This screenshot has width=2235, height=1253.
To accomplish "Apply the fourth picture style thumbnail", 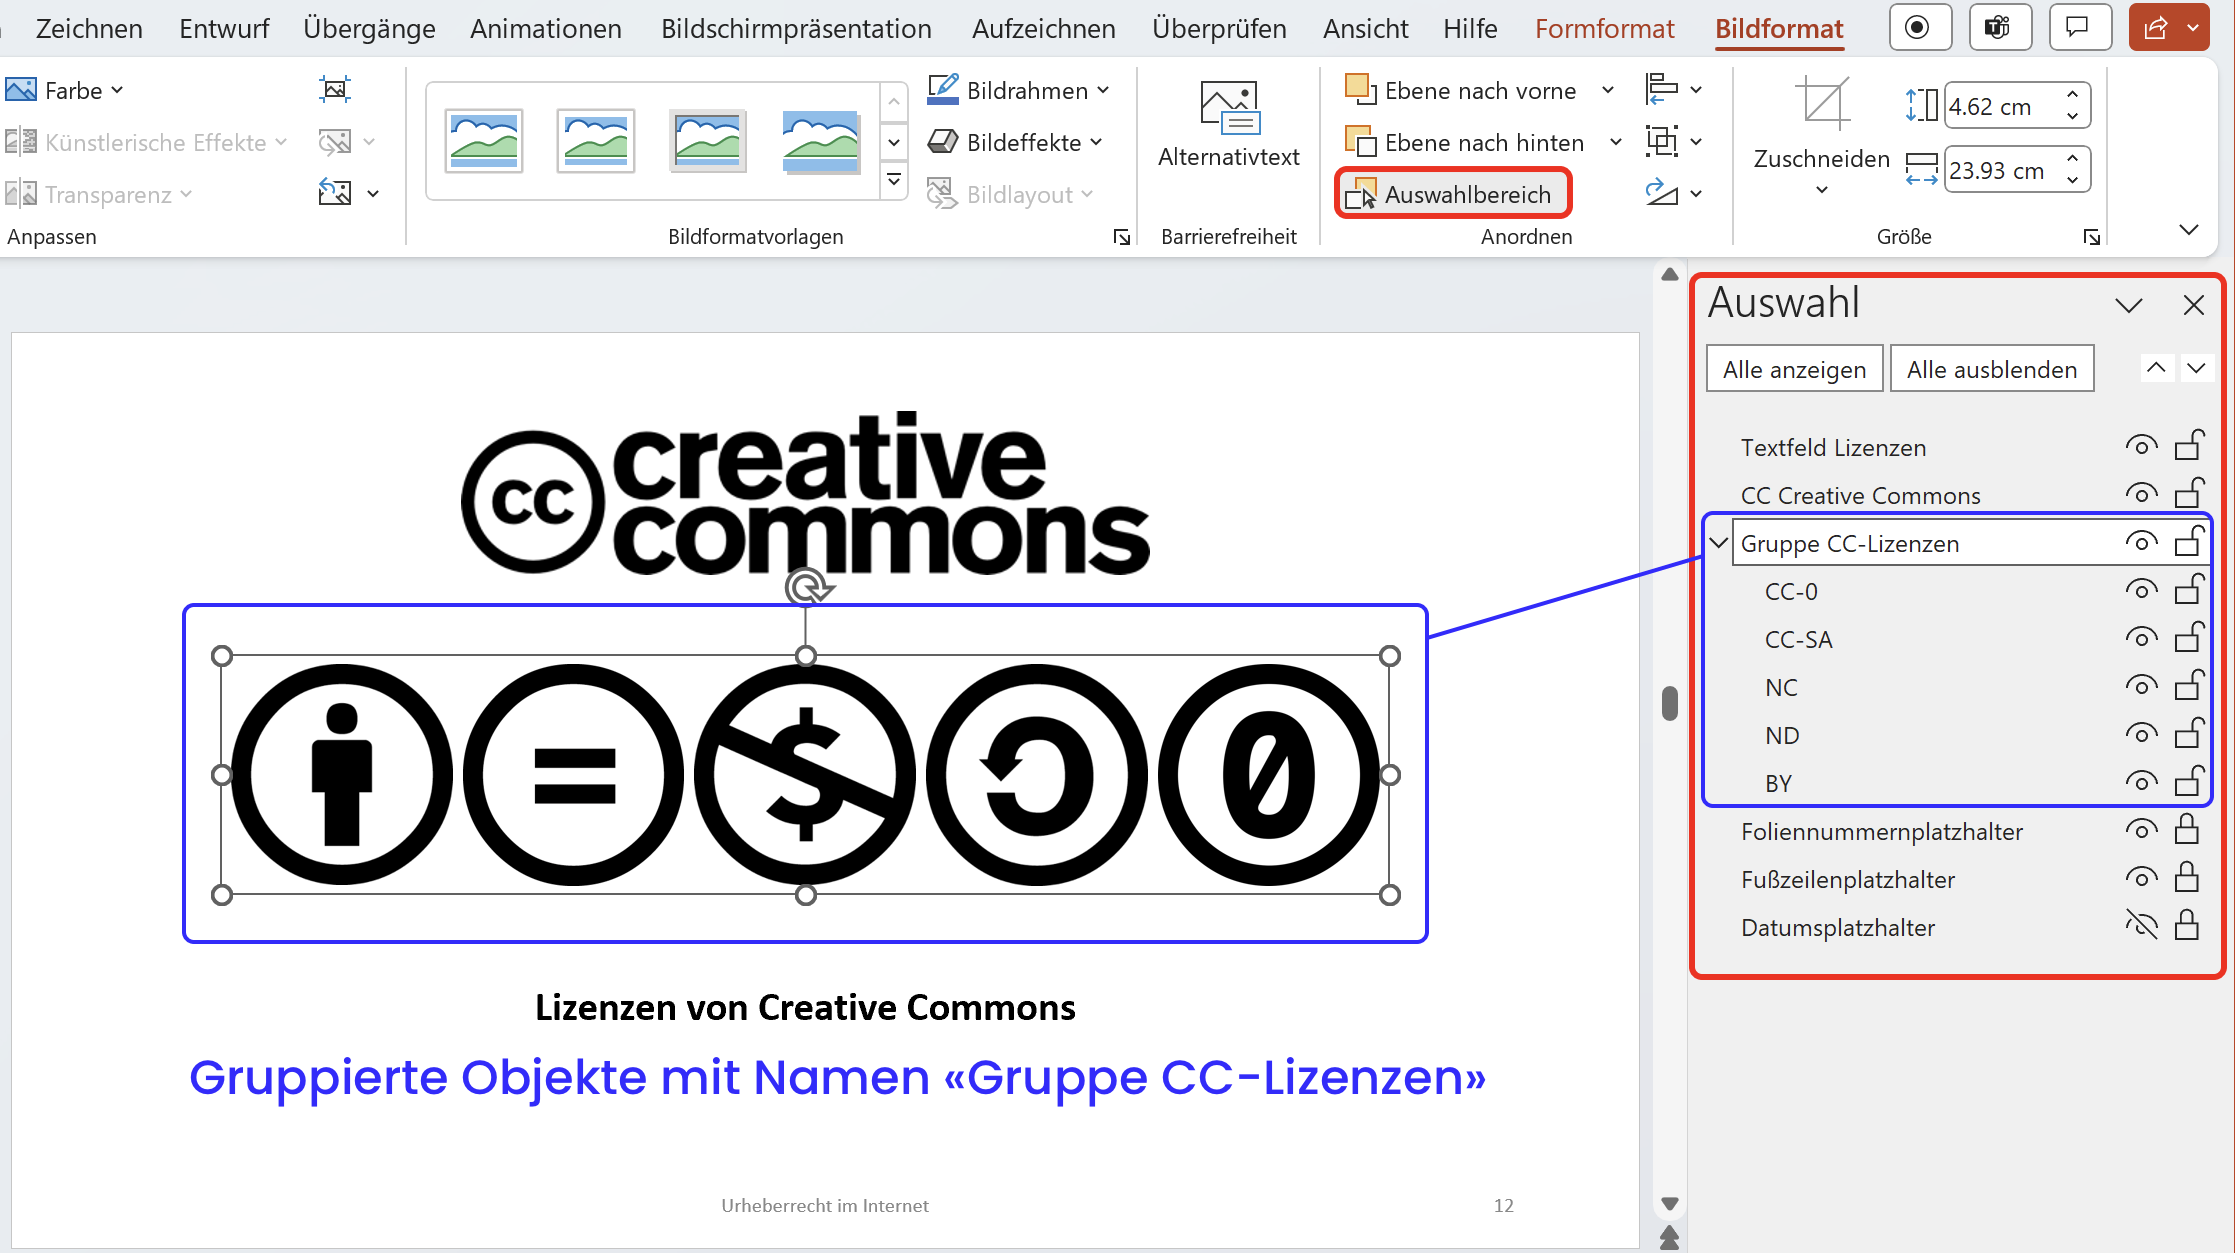I will pyautogui.click(x=820, y=141).
